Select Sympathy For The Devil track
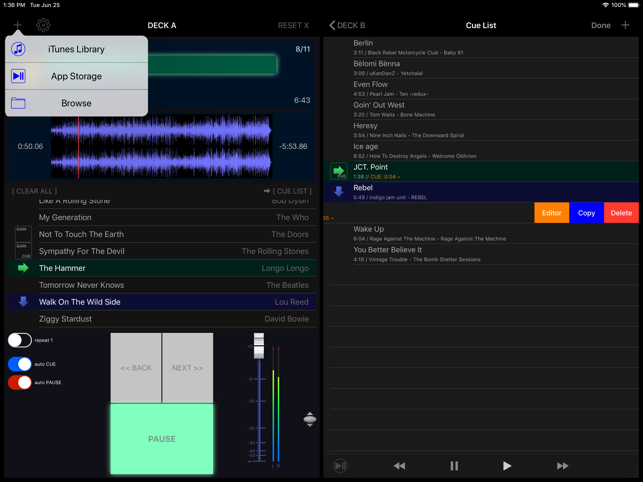Image resolution: width=643 pixels, height=482 pixels. (x=162, y=251)
